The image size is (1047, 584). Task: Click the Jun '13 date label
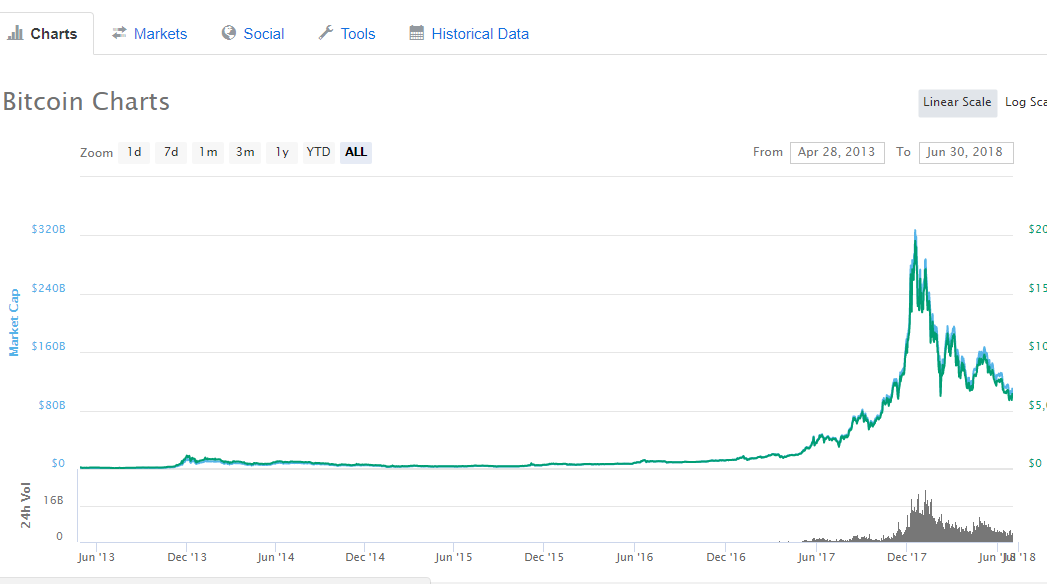click(x=96, y=557)
